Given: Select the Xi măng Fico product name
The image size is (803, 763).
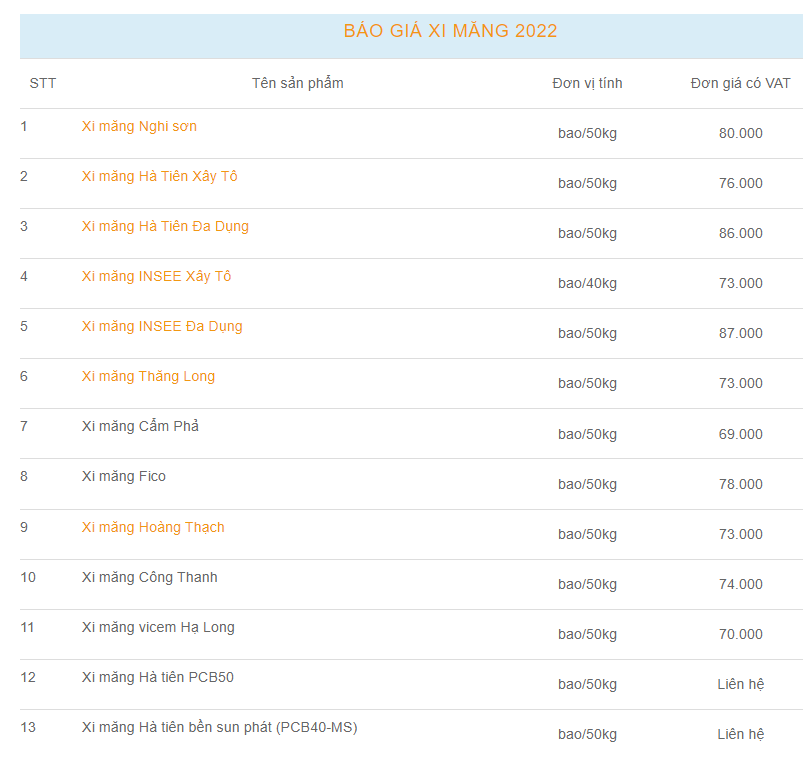Looking at the screenshot, I should click(123, 476).
